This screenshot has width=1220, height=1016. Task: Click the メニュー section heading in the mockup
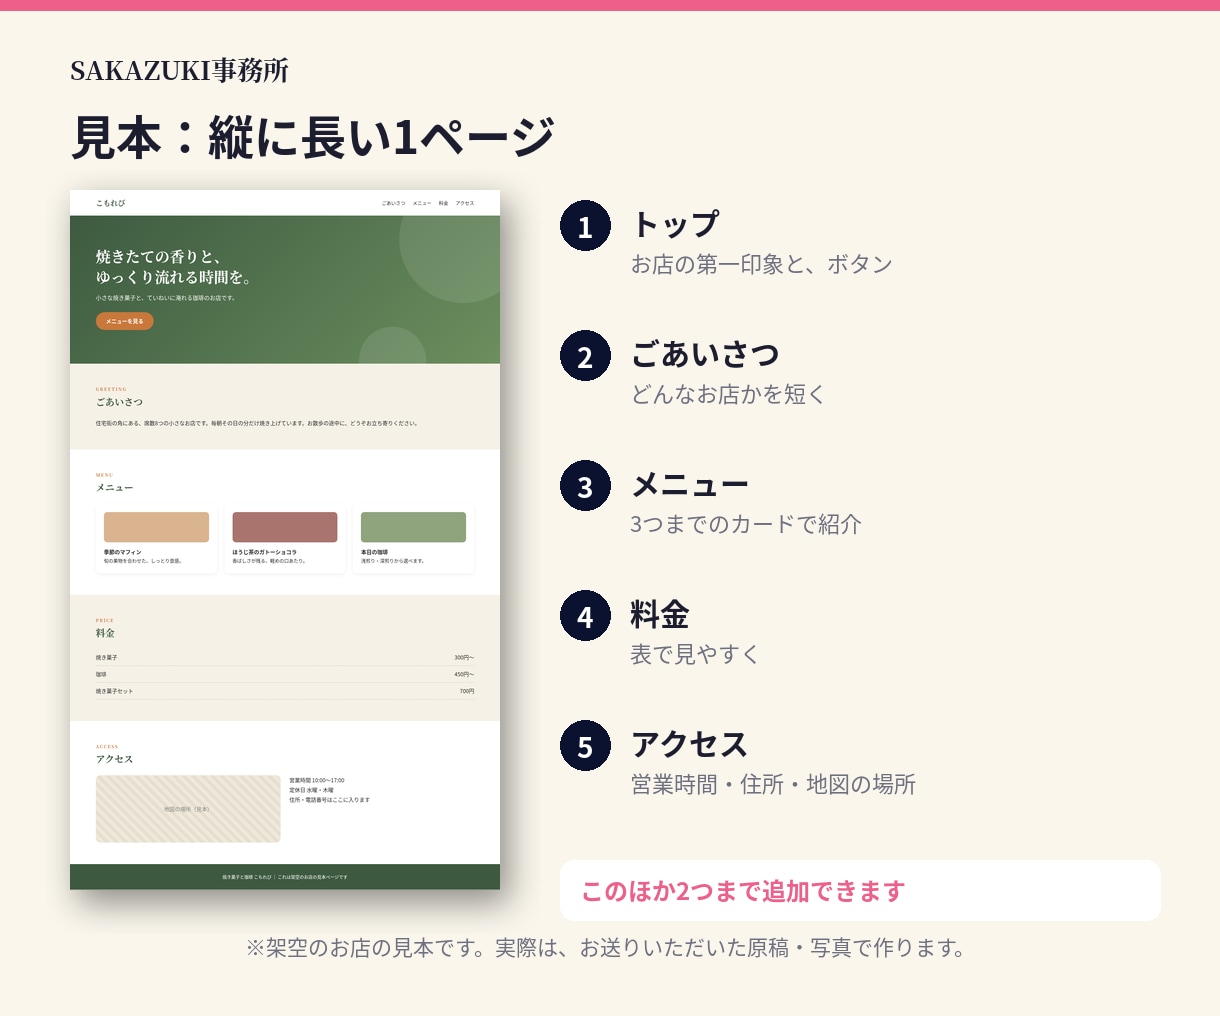[114, 488]
